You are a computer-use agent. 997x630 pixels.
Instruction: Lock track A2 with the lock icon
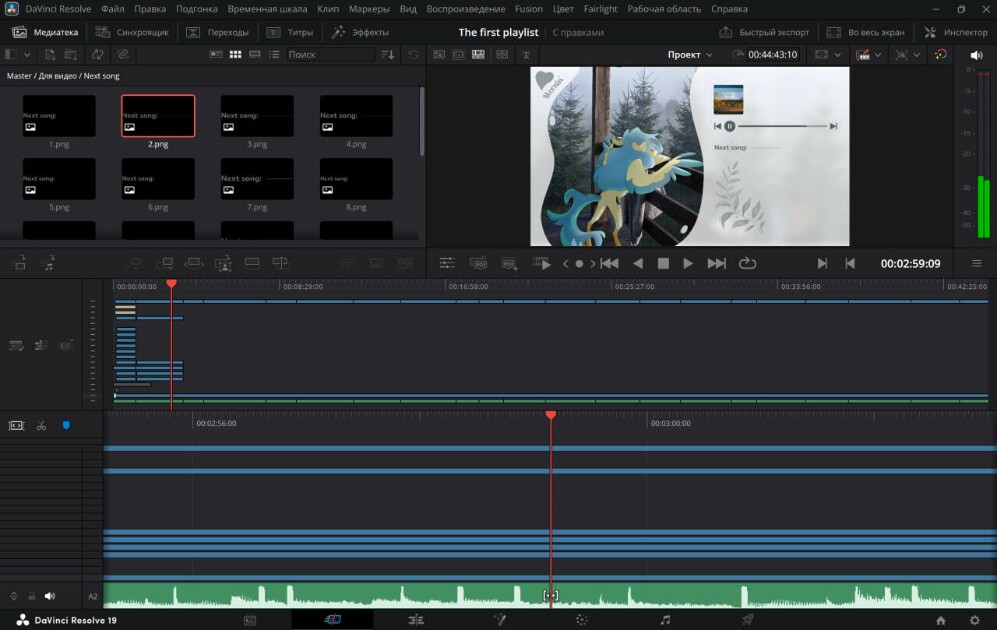click(x=31, y=596)
